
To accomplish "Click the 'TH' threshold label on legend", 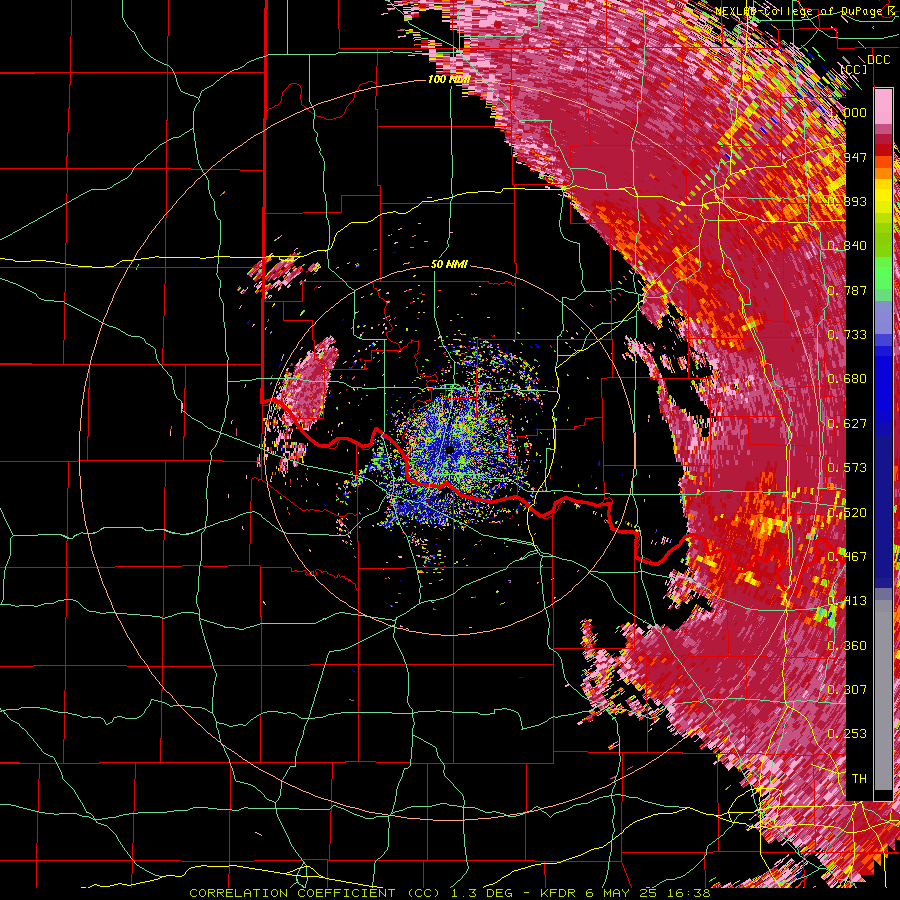I will pos(859,779).
